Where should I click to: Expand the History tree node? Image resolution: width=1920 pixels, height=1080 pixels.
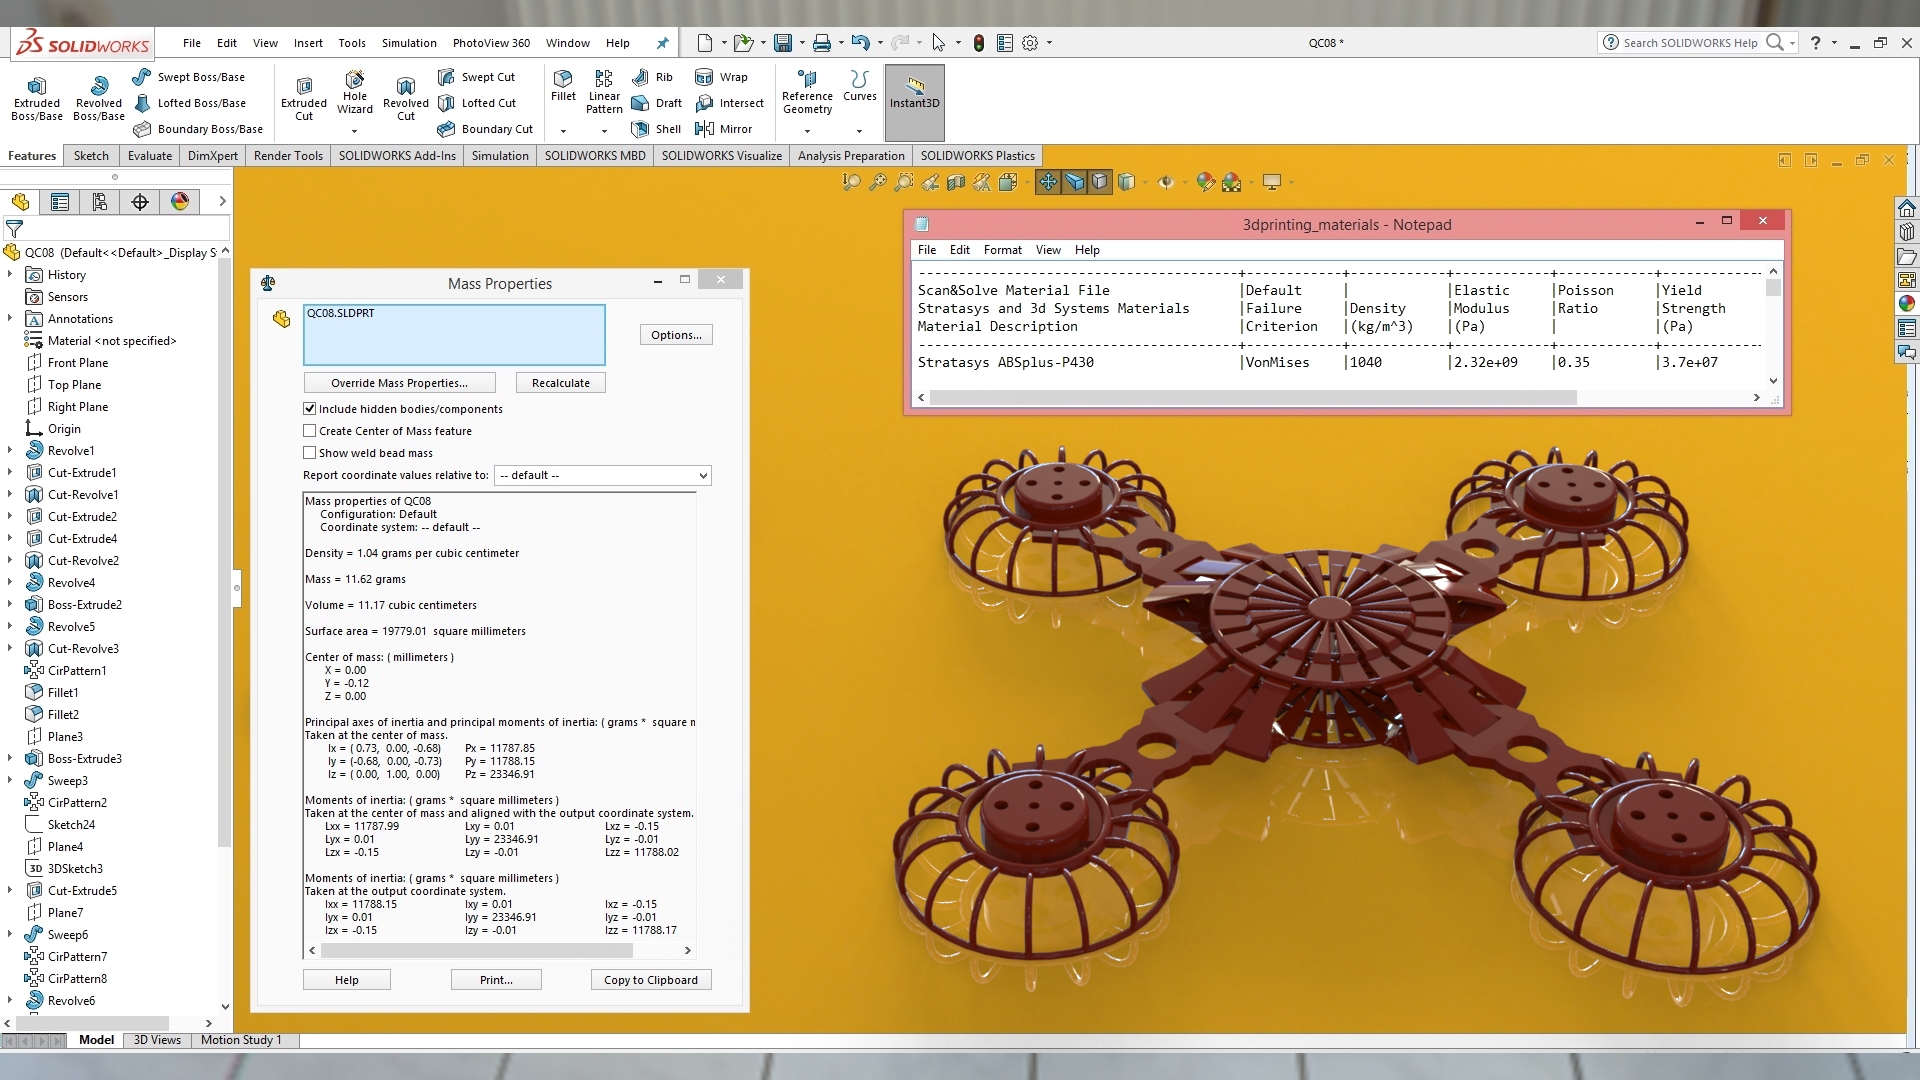pyautogui.click(x=10, y=275)
